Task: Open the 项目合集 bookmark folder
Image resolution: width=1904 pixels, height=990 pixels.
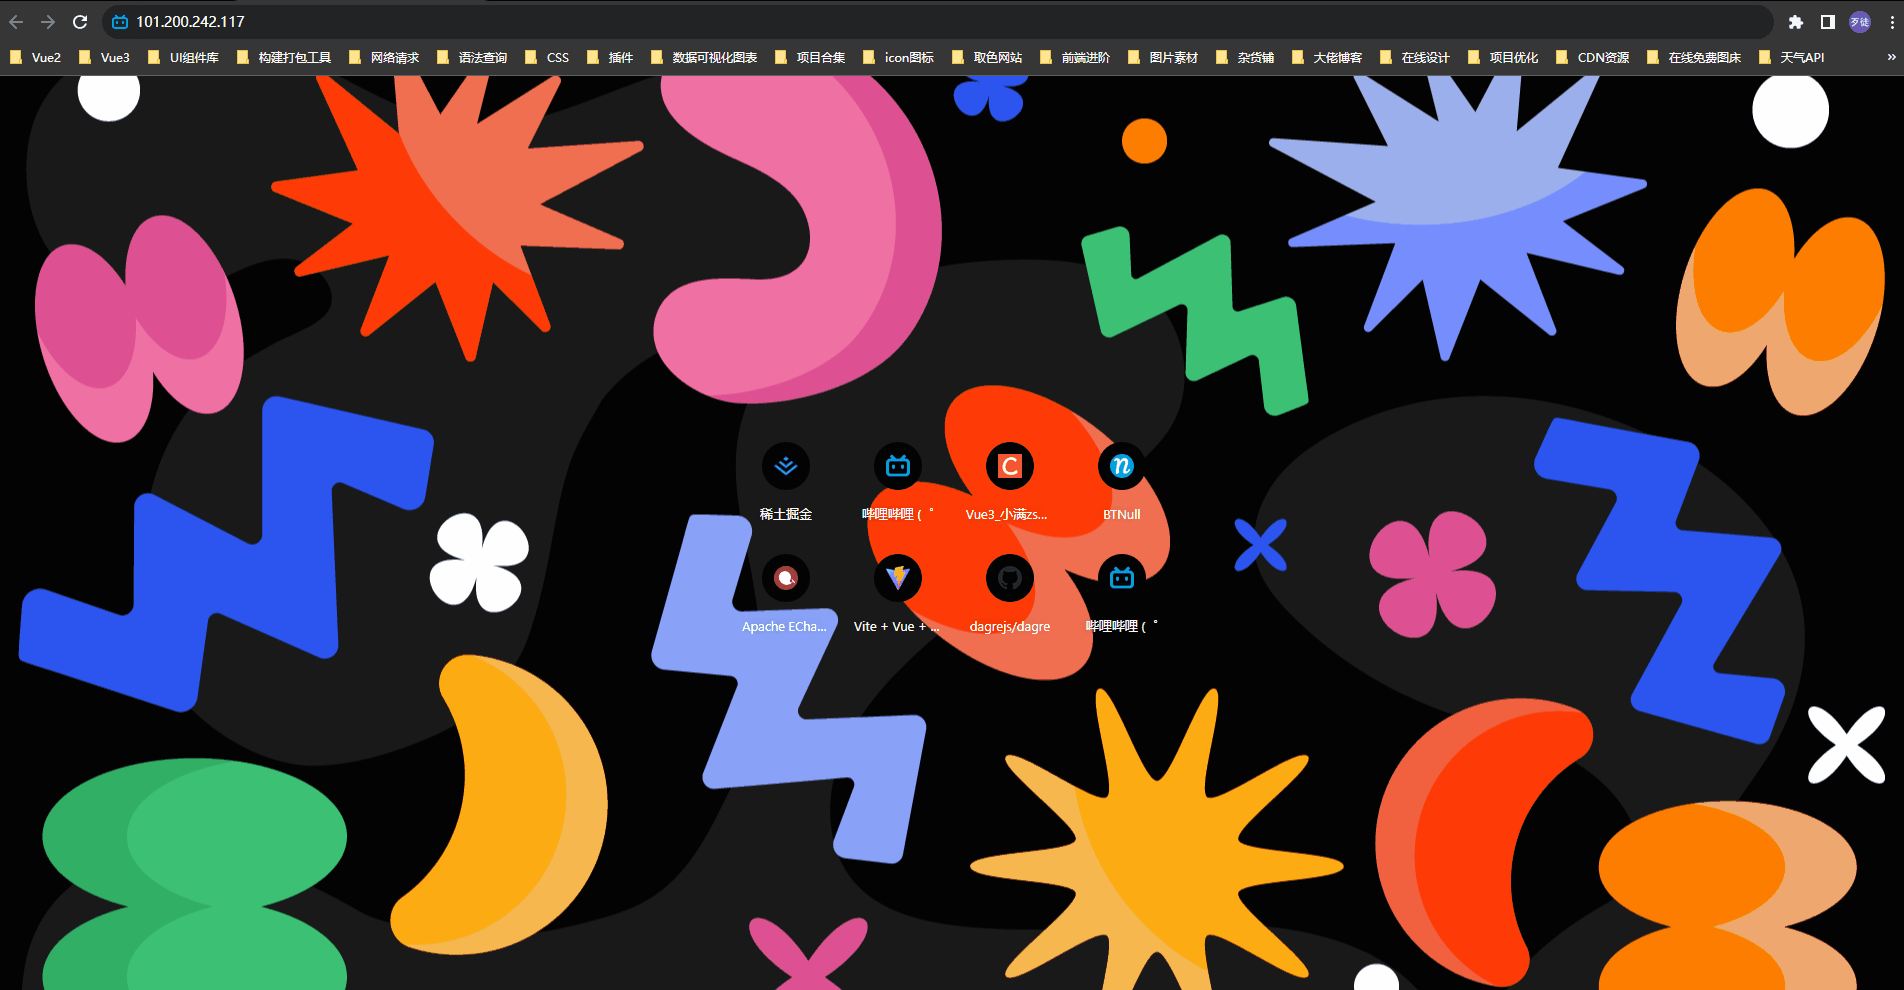Action: coord(810,57)
